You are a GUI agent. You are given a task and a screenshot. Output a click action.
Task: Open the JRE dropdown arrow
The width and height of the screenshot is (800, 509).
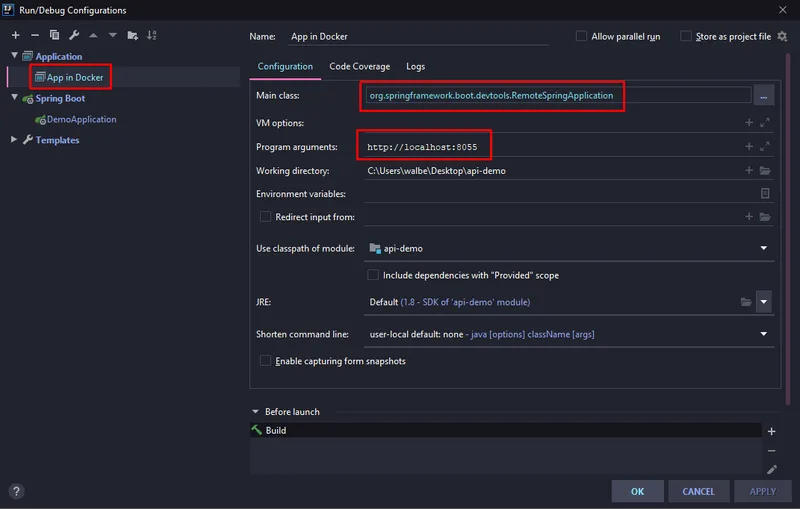(763, 302)
